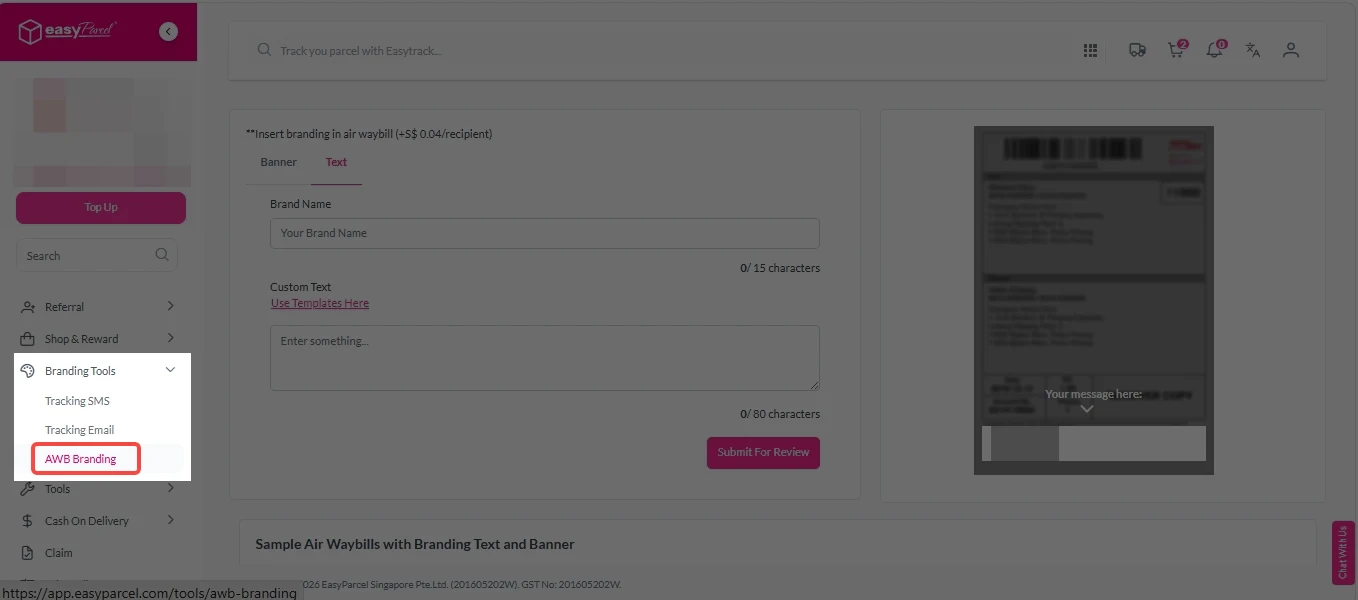
Task: Click the Brand Name input field
Action: (544, 233)
